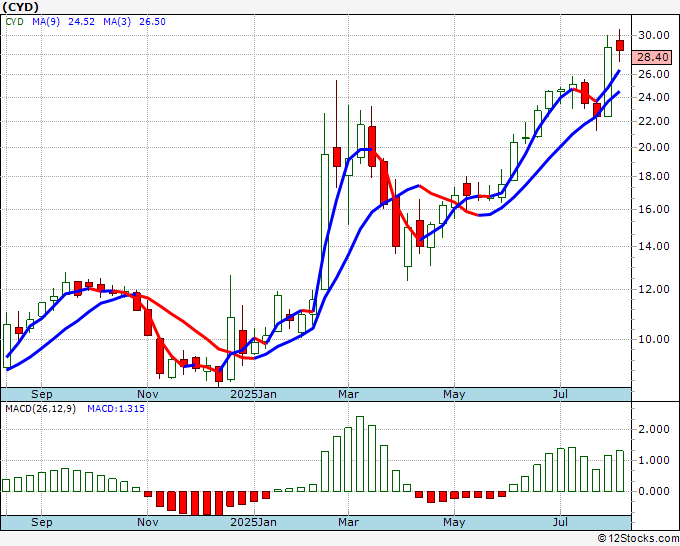This screenshot has height=546, width=680.
Task: Select the CYD legend label
Action: coord(14,22)
